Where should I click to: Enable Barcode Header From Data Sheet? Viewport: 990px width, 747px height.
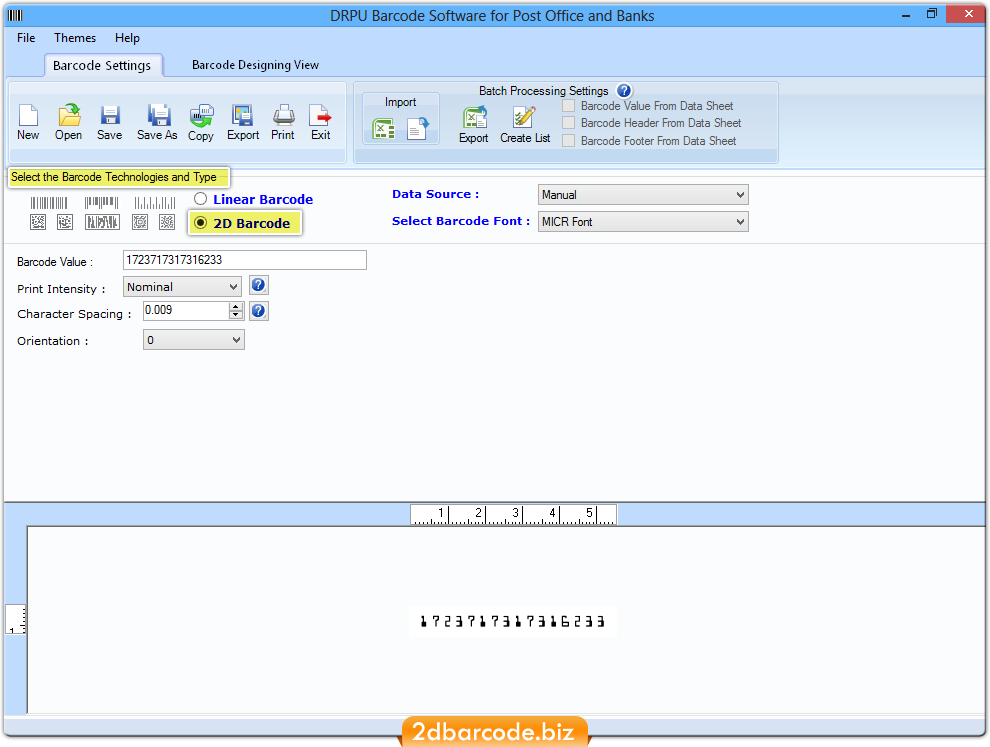569,123
